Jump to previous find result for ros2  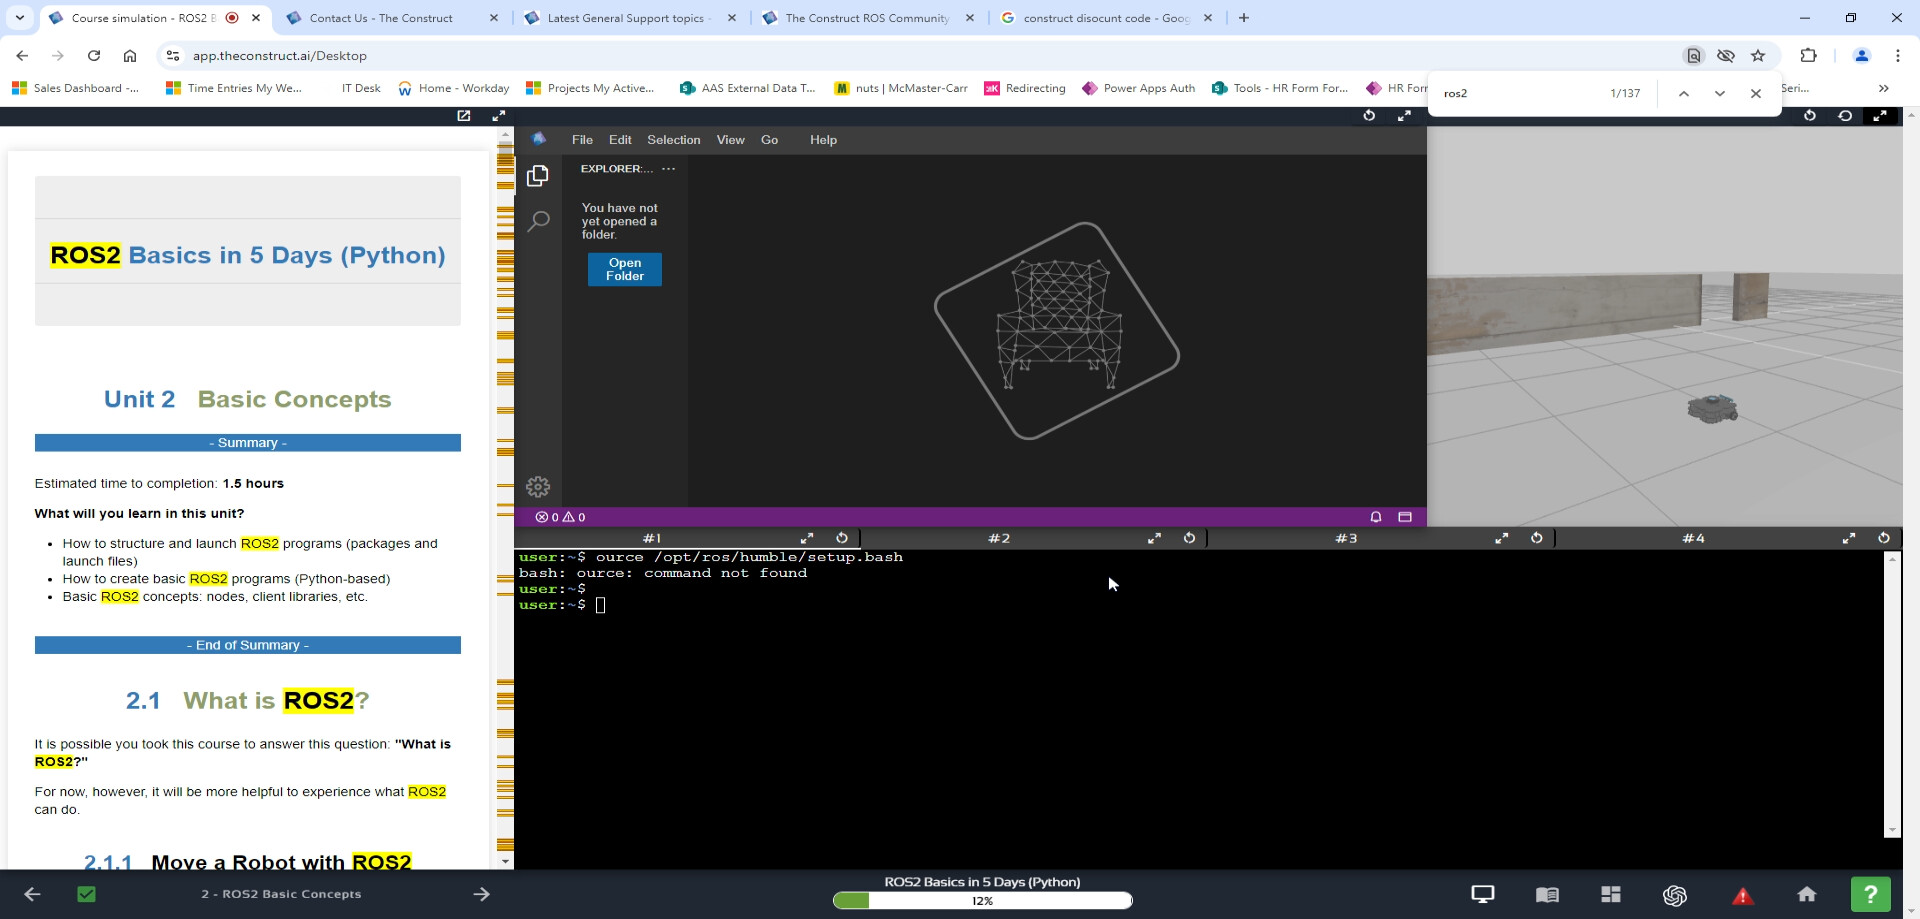point(1684,93)
